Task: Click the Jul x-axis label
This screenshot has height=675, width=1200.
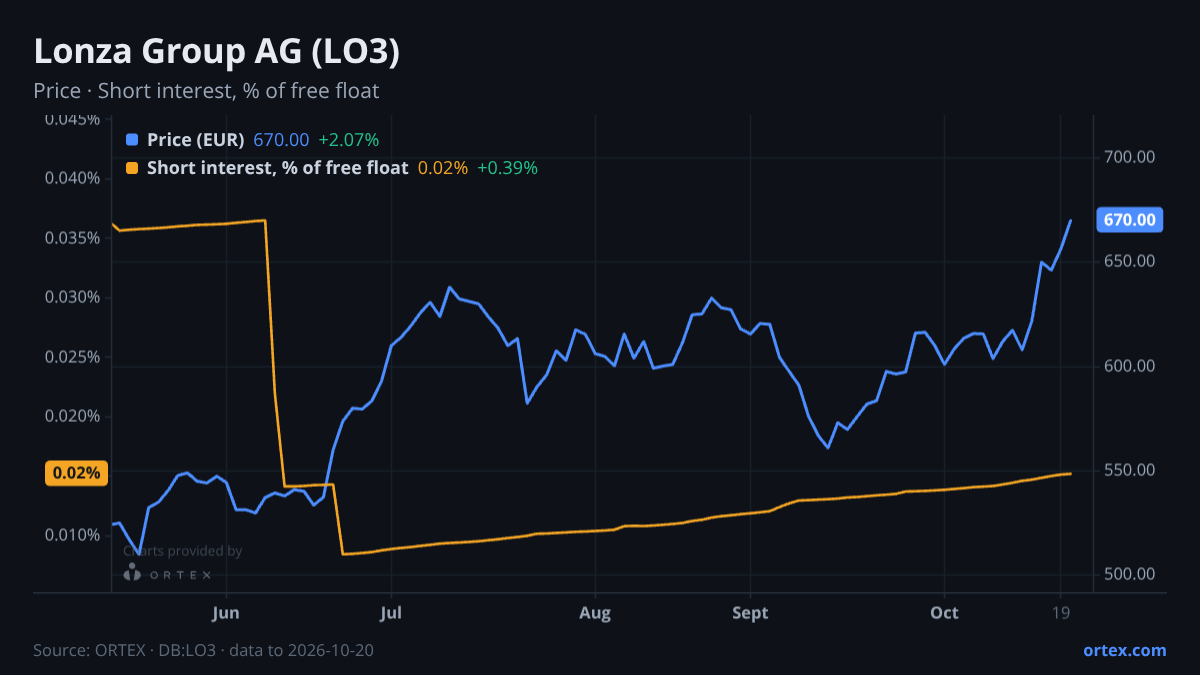Action: click(x=391, y=612)
